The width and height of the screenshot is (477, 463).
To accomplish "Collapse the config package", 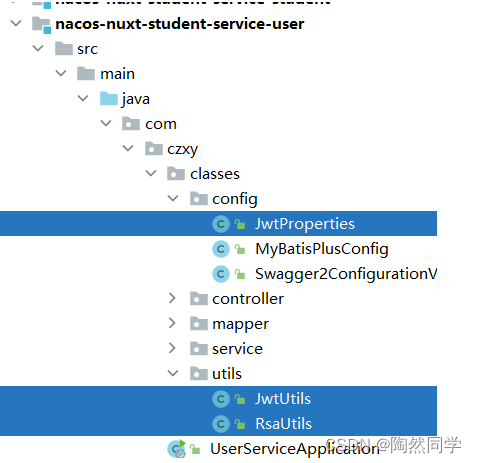I will point(173,199).
